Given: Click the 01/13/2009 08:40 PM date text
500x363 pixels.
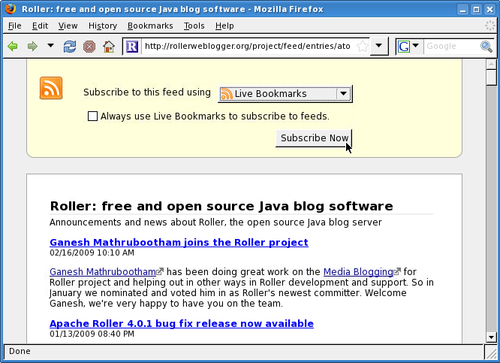Looking at the screenshot, I should (x=92, y=334).
